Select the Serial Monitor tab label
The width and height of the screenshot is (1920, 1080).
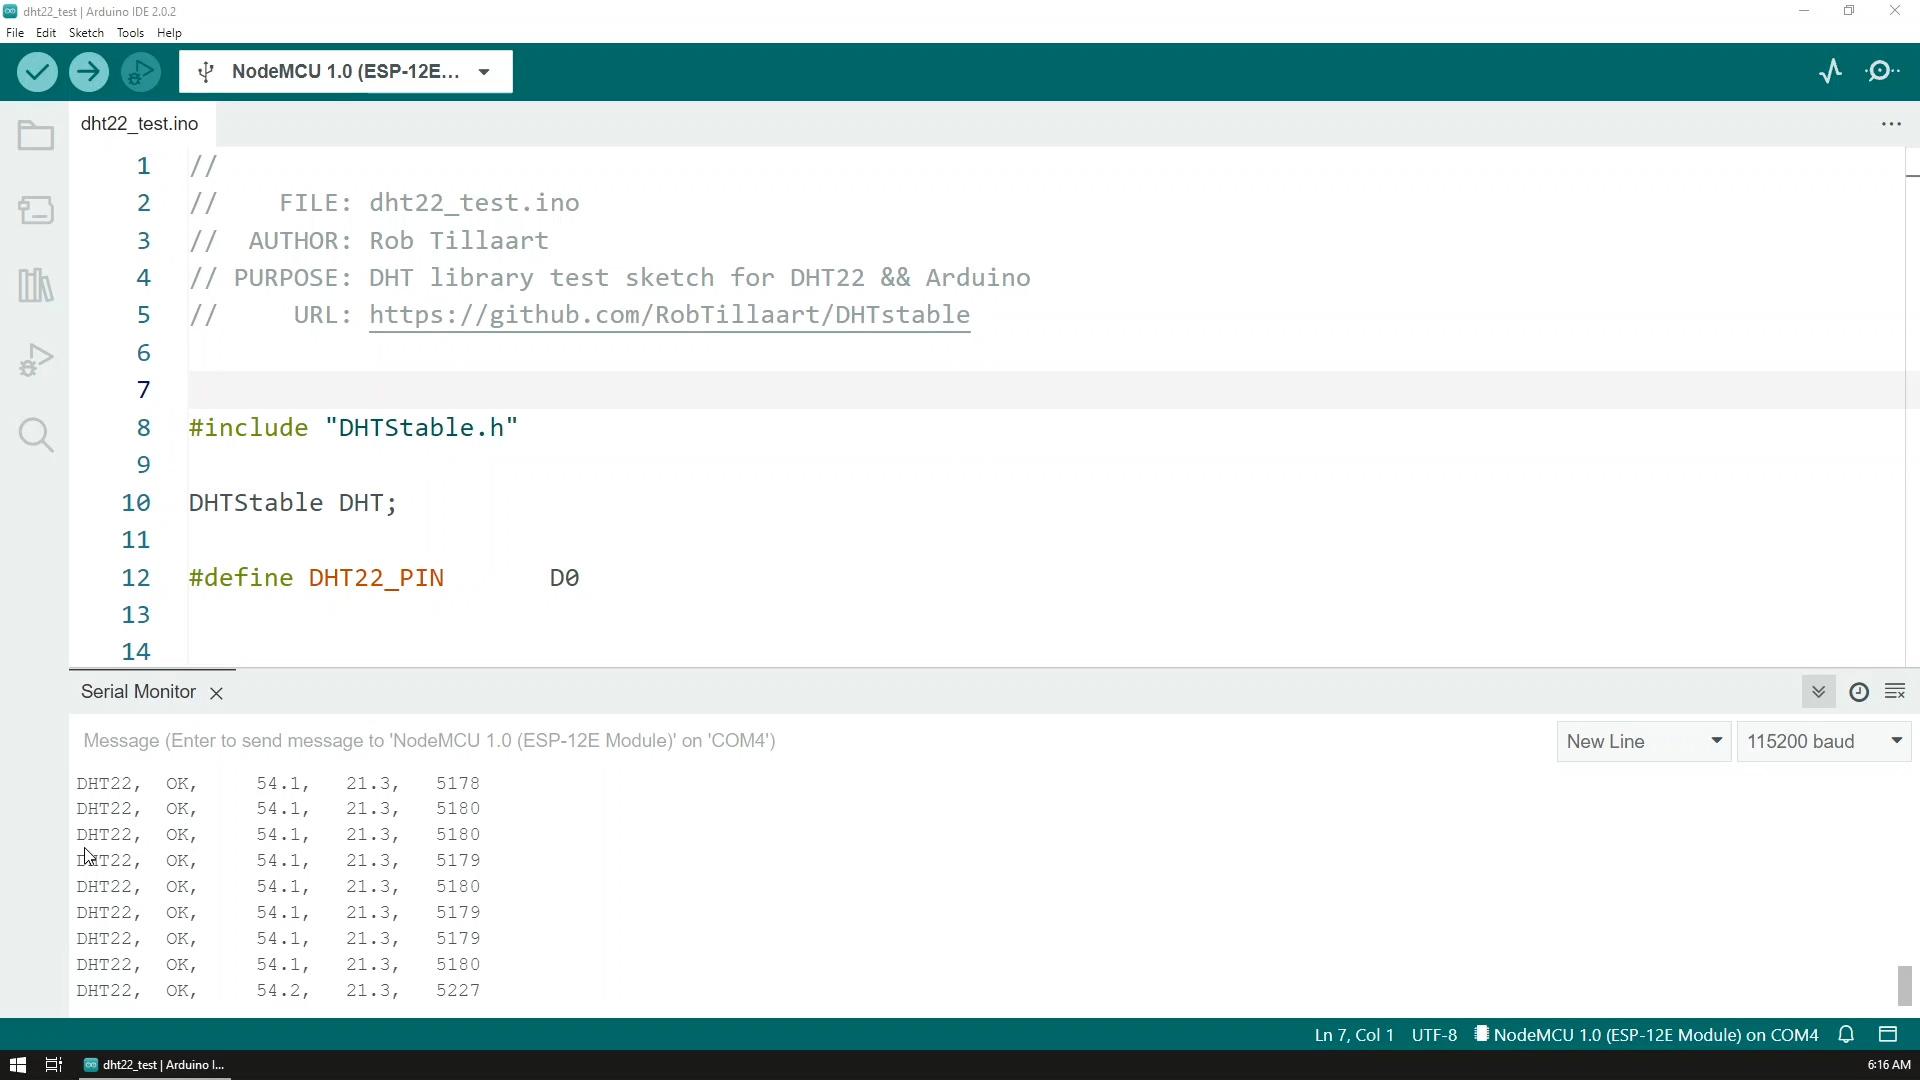click(138, 692)
